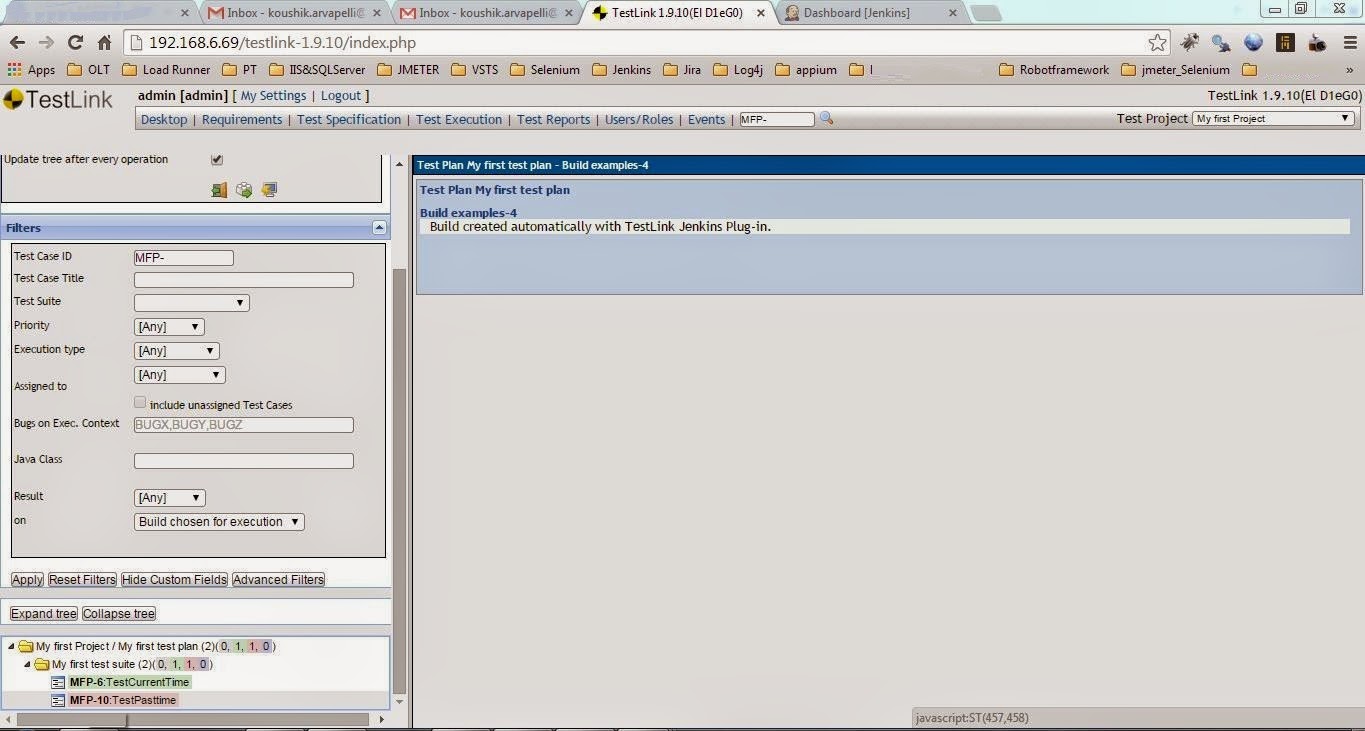Image resolution: width=1365 pixels, height=731 pixels.
Task: Open the Desktop menu item
Action: click(x=164, y=119)
